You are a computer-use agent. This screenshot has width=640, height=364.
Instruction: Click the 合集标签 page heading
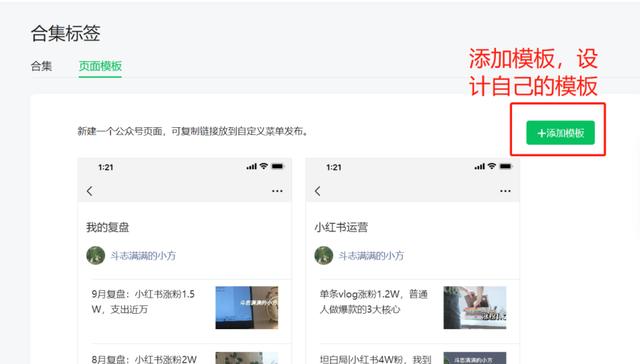[x=66, y=33]
